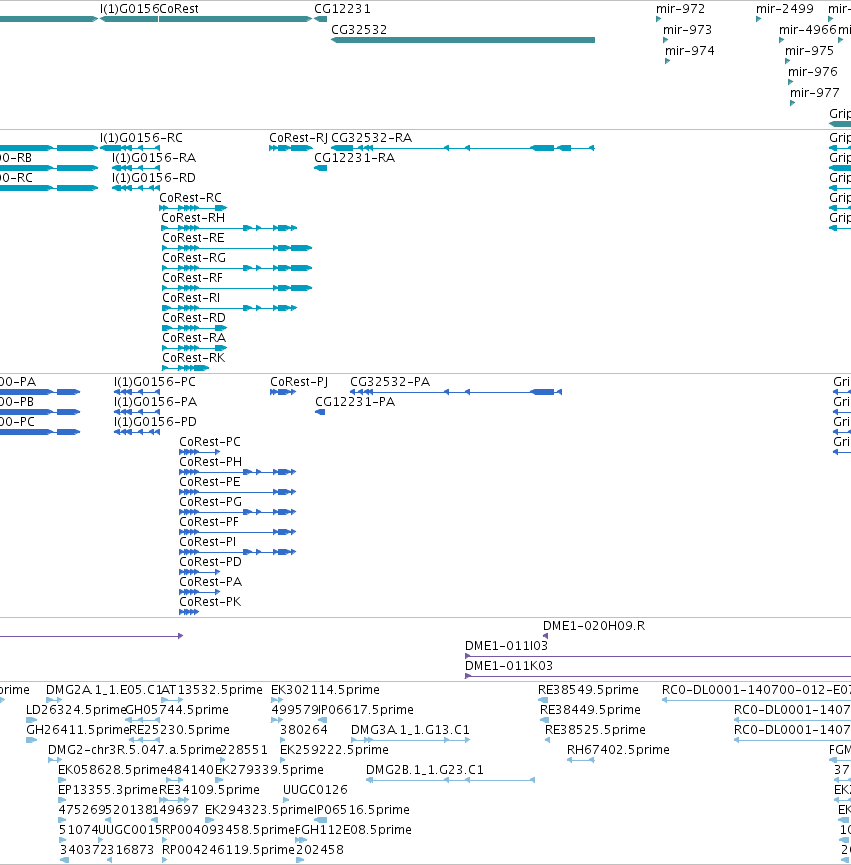Select the CoRest-PA protein feature
Screen dimensions: 851x865
pos(200,591)
